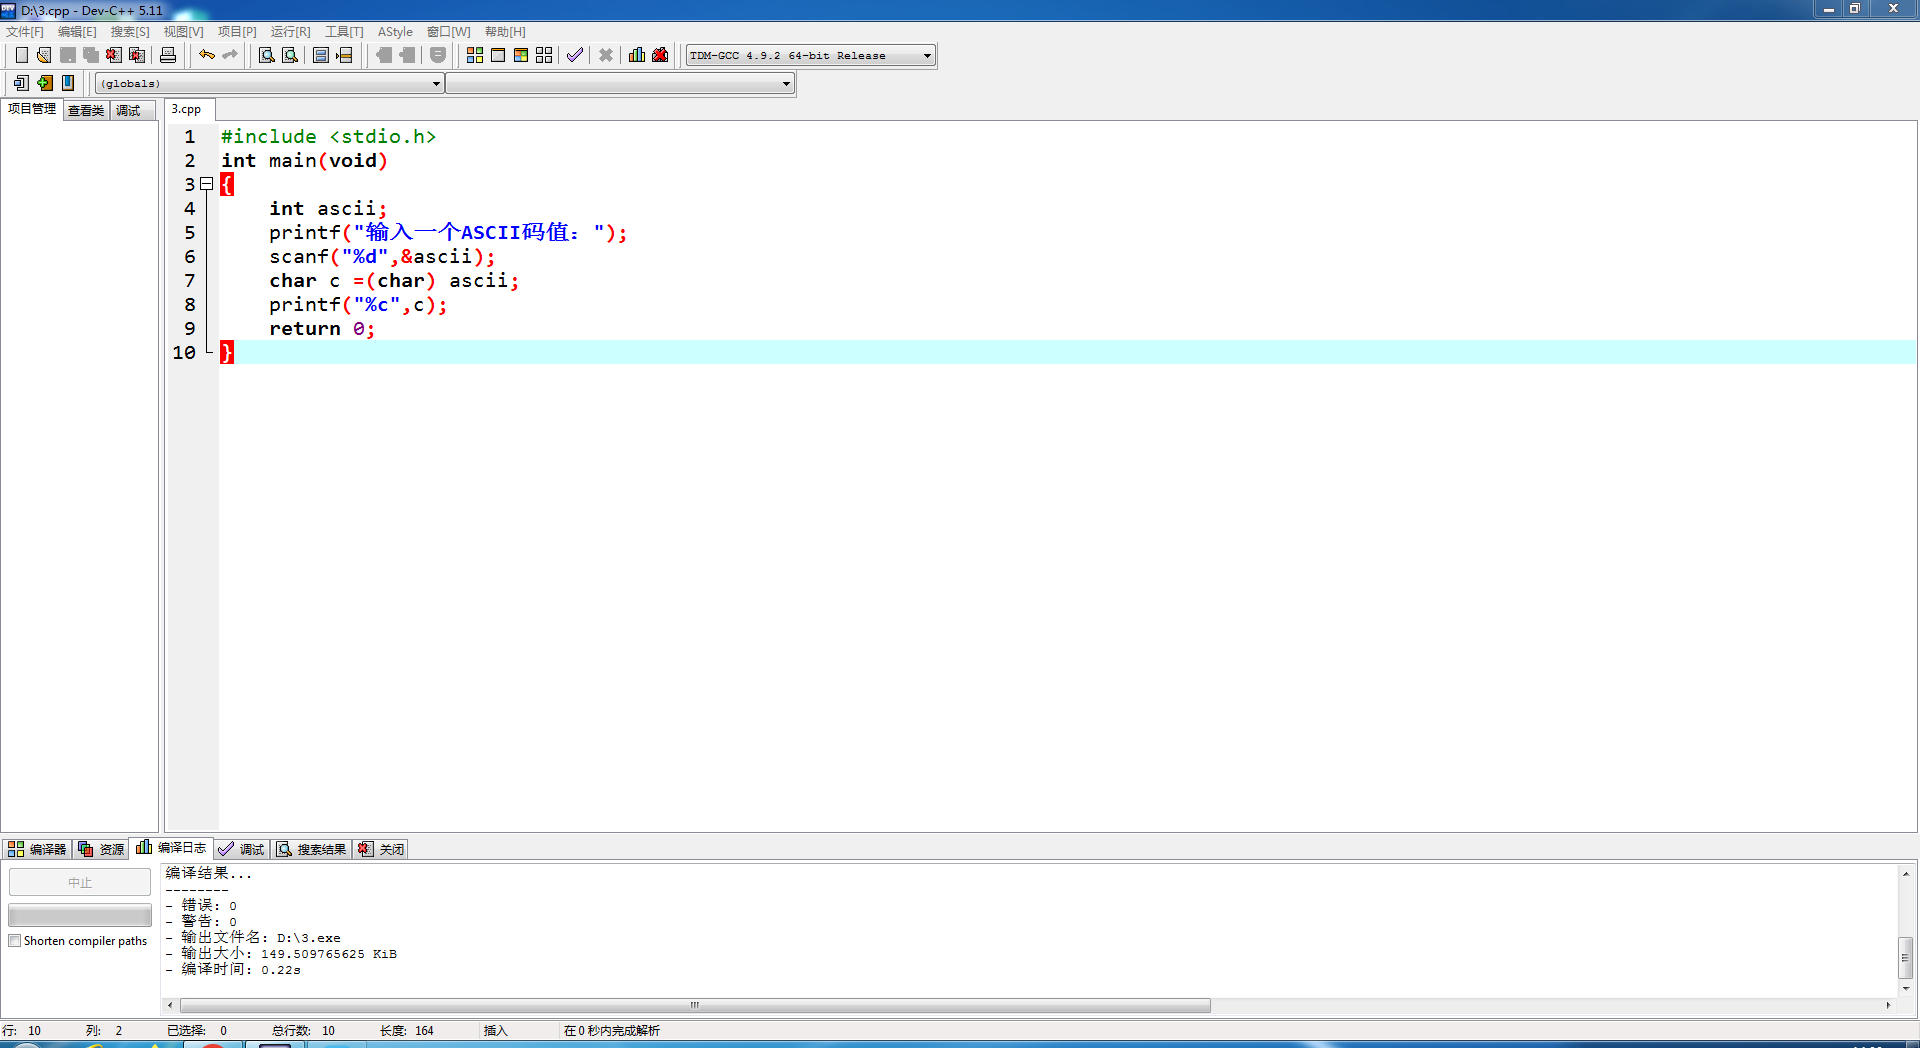The height and width of the screenshot is (1048, 1920).
Task: Click the 关闭 tab in bottom panel
Action: (x=381, y=849)
